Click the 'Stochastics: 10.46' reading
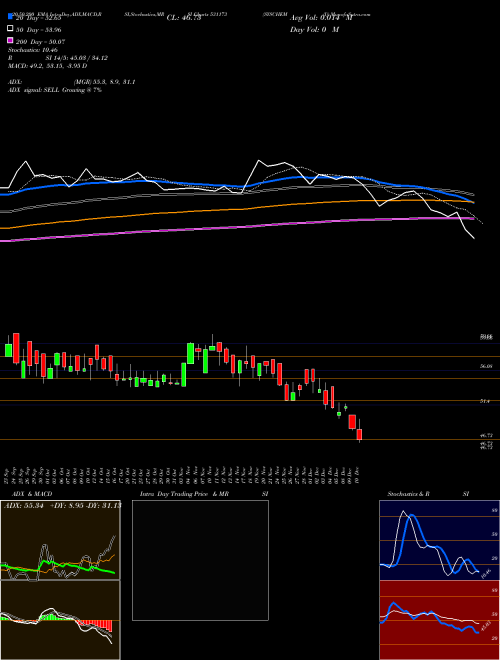Viewport: 500px width, 660px height. [x=32, y=50]
